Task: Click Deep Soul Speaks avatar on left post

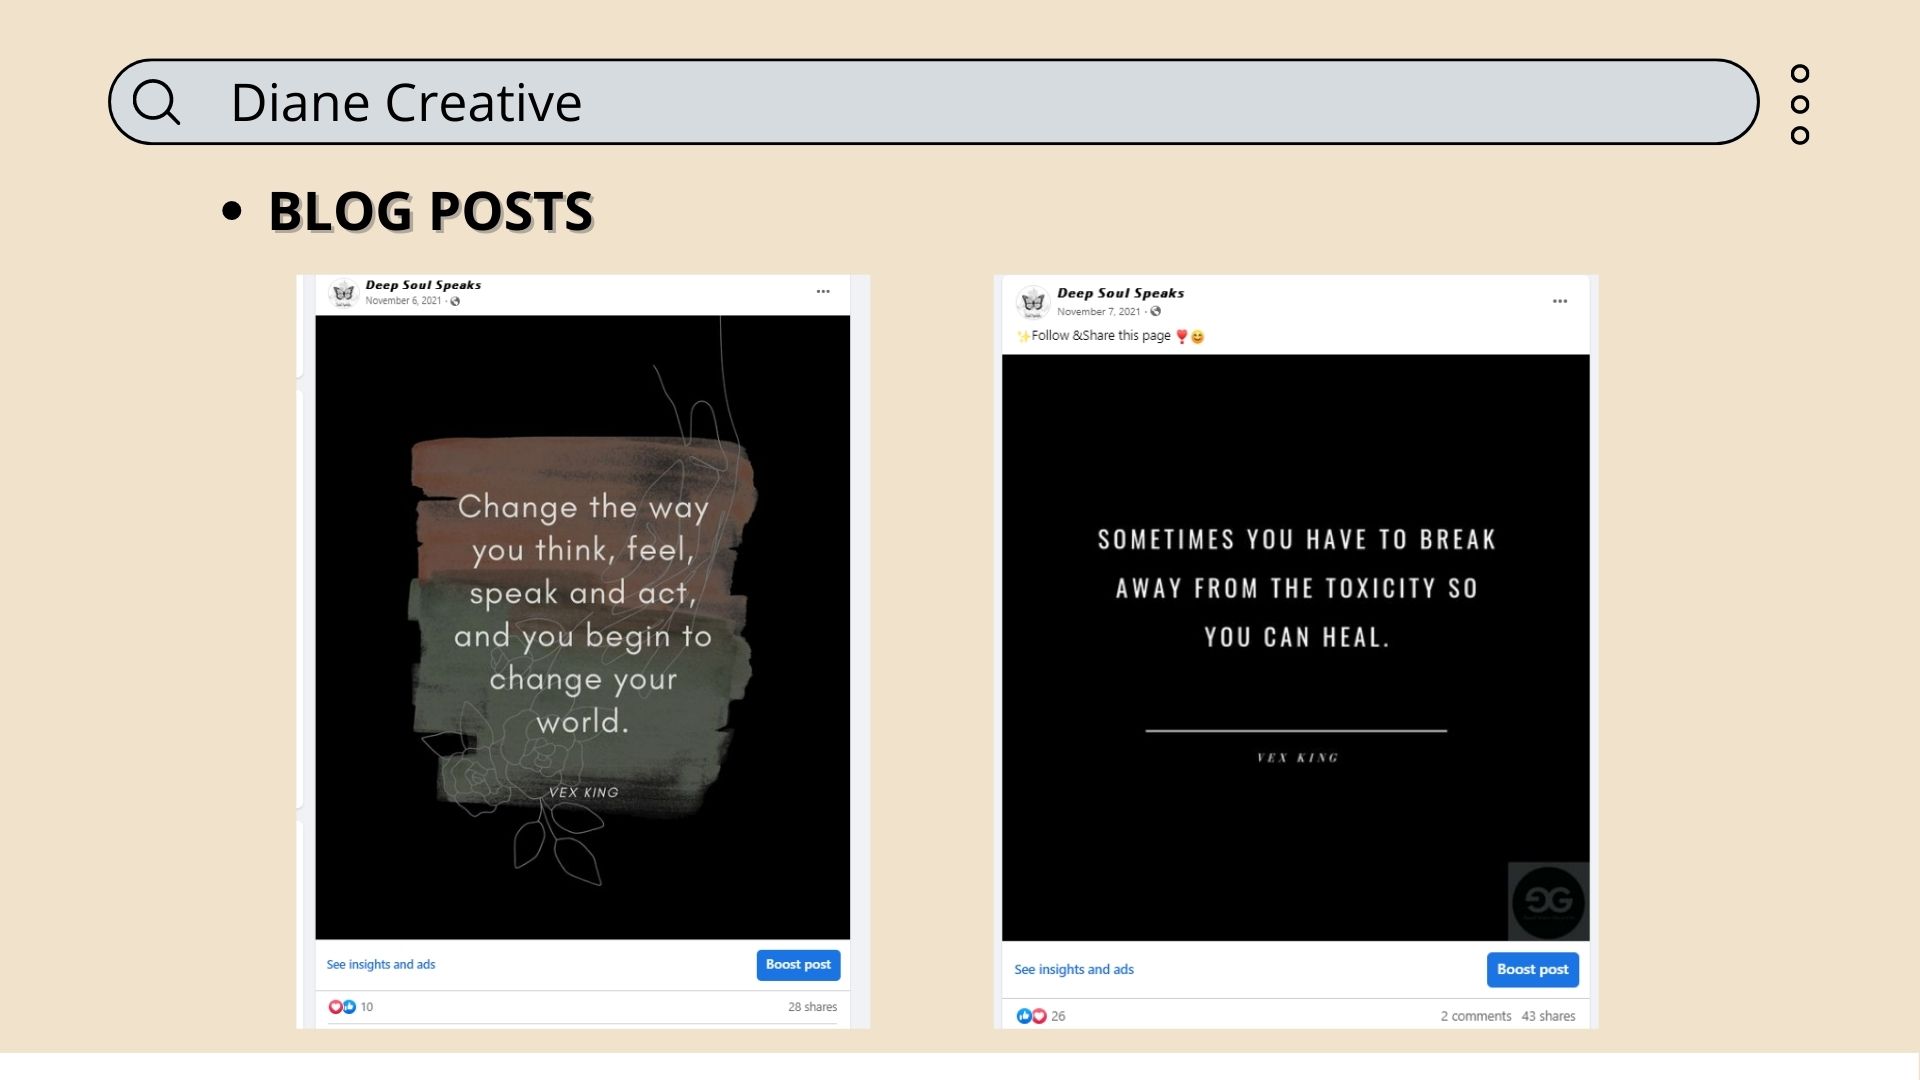Action: (344, 292)
